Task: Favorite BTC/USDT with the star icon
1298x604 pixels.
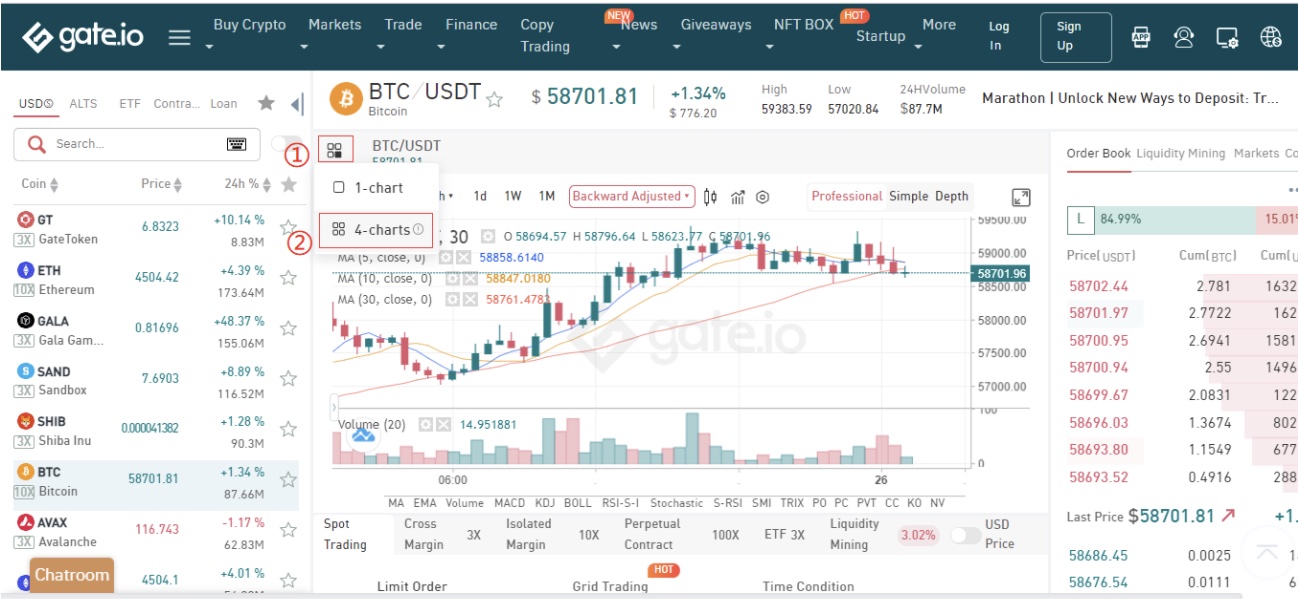Action: tap(494, 98)
